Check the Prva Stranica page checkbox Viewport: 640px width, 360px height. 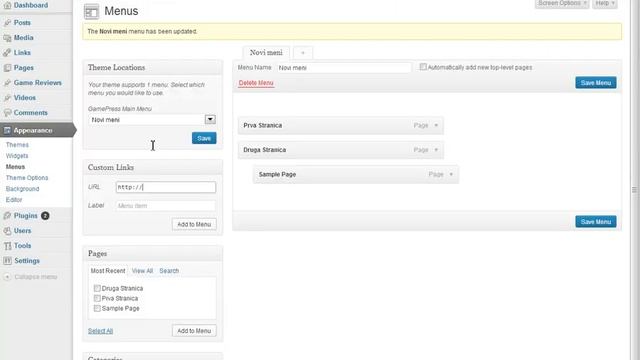[x=97, y=298]
